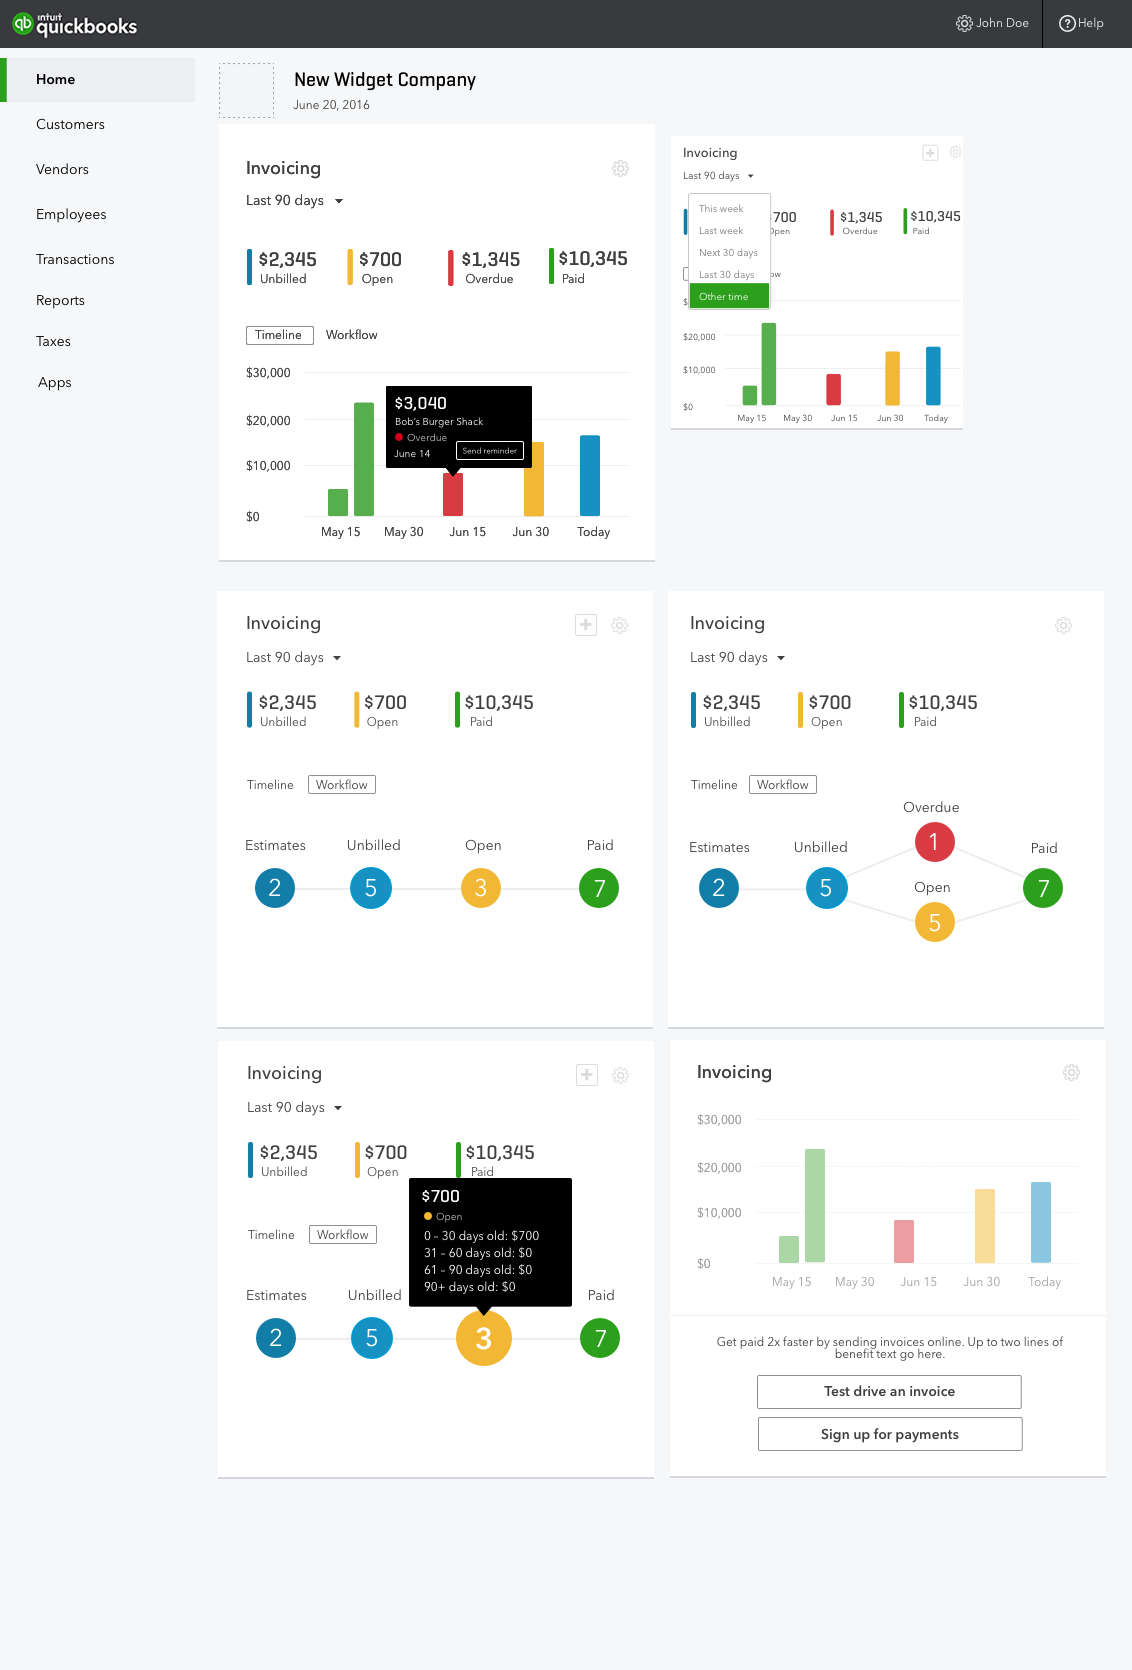Click Send reminder in the $3,040 tooltip
The height and width of the screenshot is (1670, 1132).
click(x=490, y=451)
